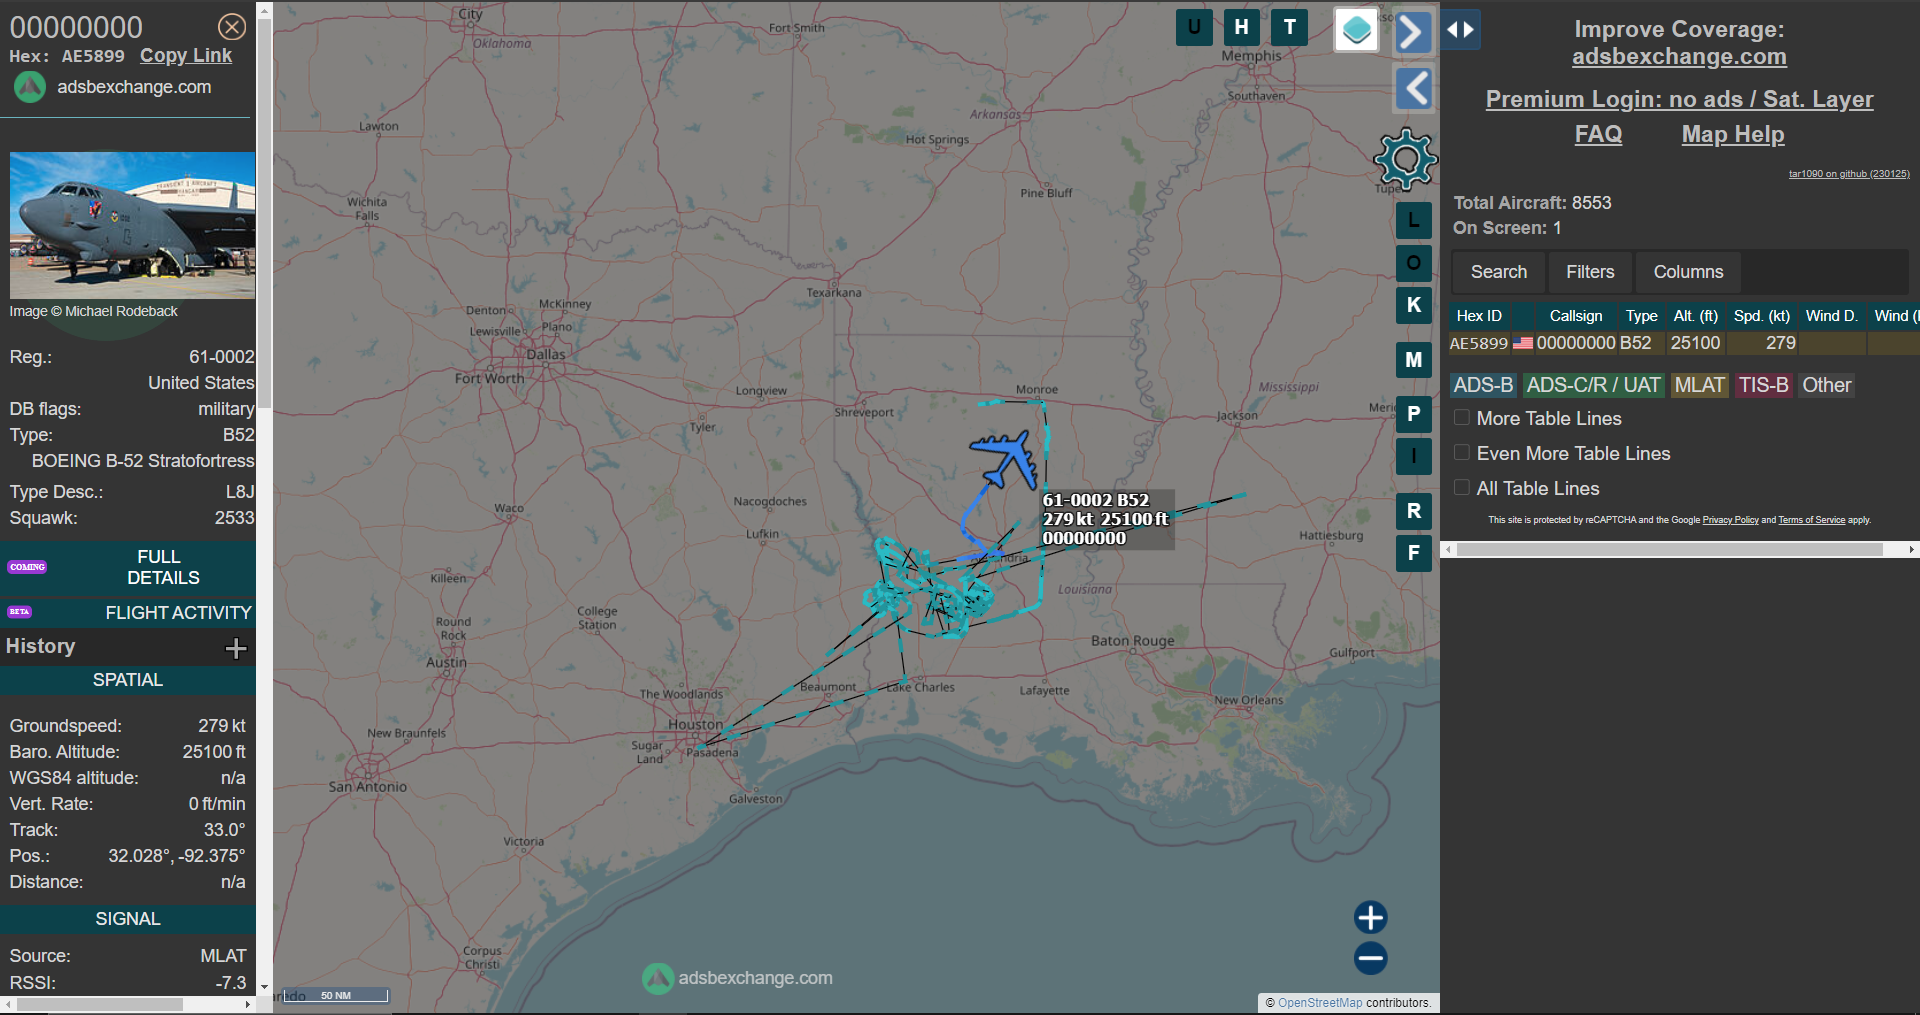
Task: Sort table by Callsign column
Action: (x=1576, y=316)
